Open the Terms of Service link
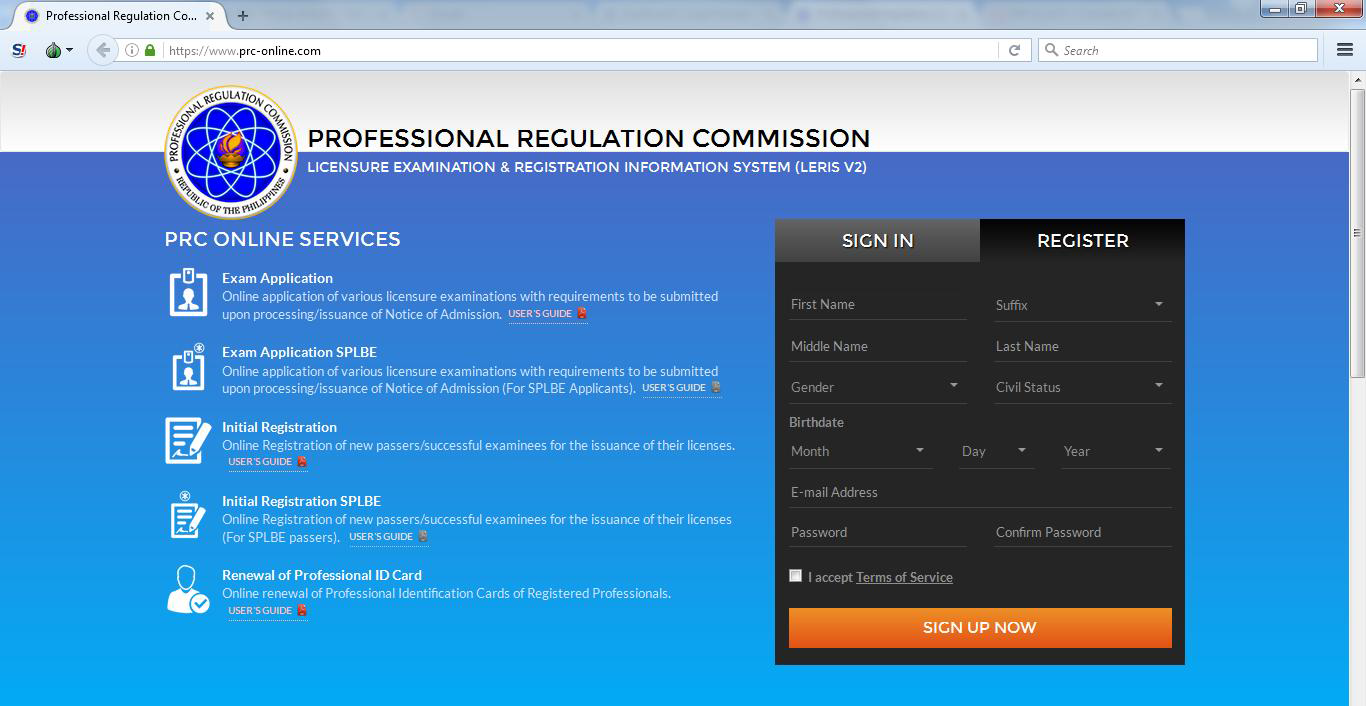Image resolution: width=1366 pixels, height=706 pixels. point(903,577)
